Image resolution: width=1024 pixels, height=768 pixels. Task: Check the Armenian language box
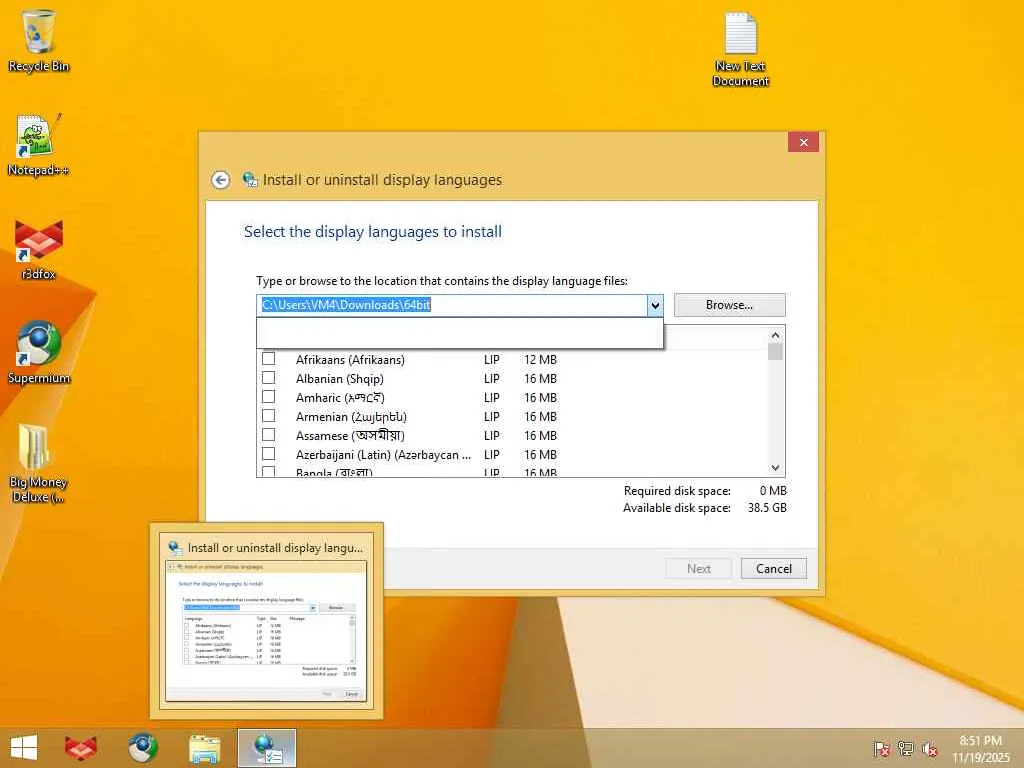click(268, 416)
